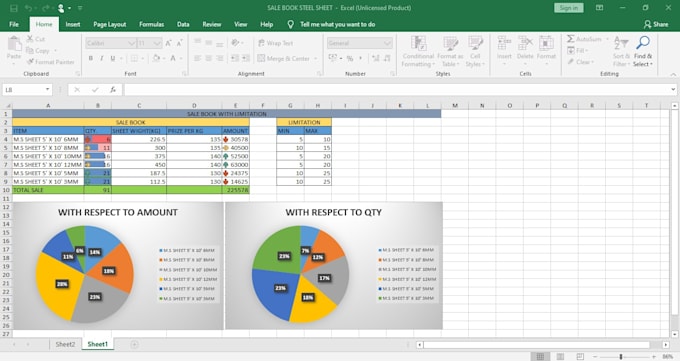Screen dimensions: 680x361
Task: Click the zoom slider handle
Action: [x=621, y=356]
